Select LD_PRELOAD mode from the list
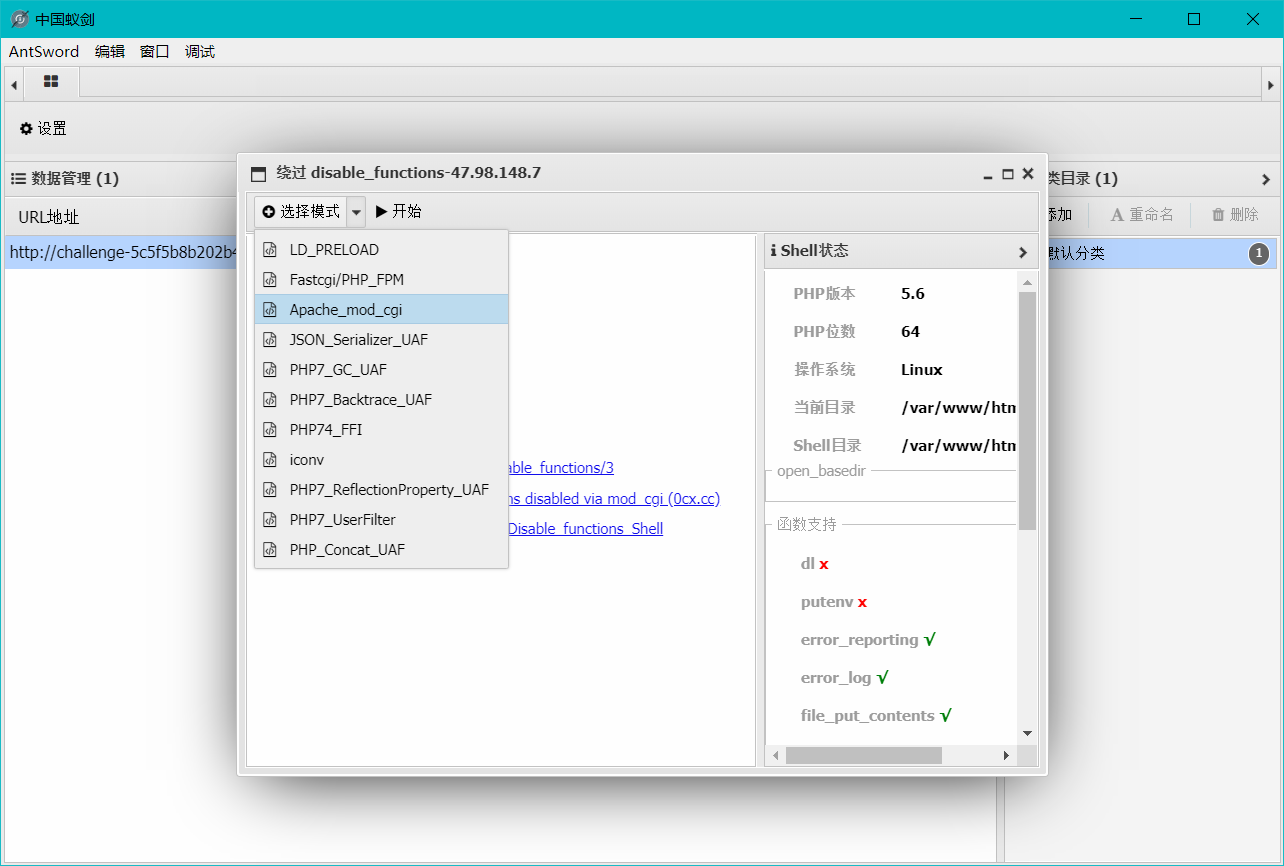 pyautogui.click(x=334, y=250)
